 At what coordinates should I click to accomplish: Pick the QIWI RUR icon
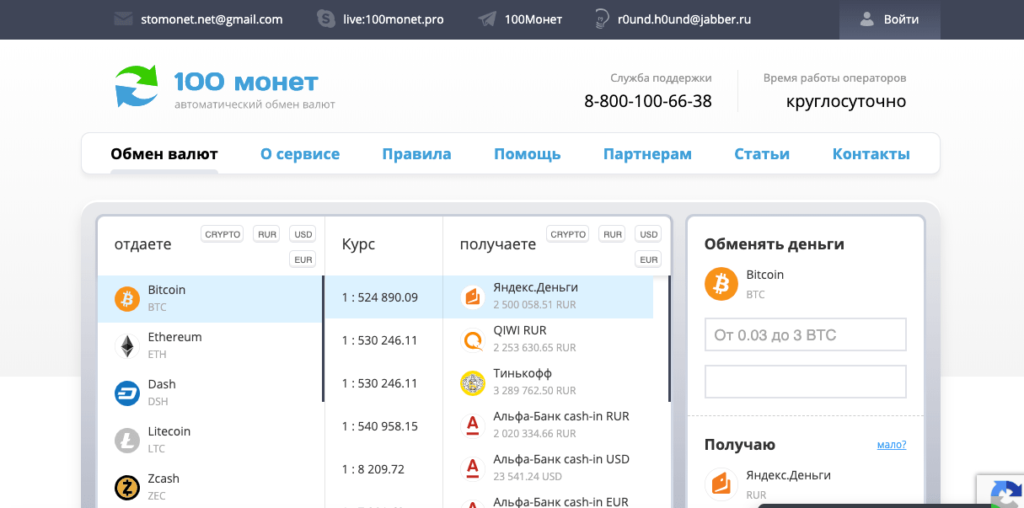pos(472,340)
